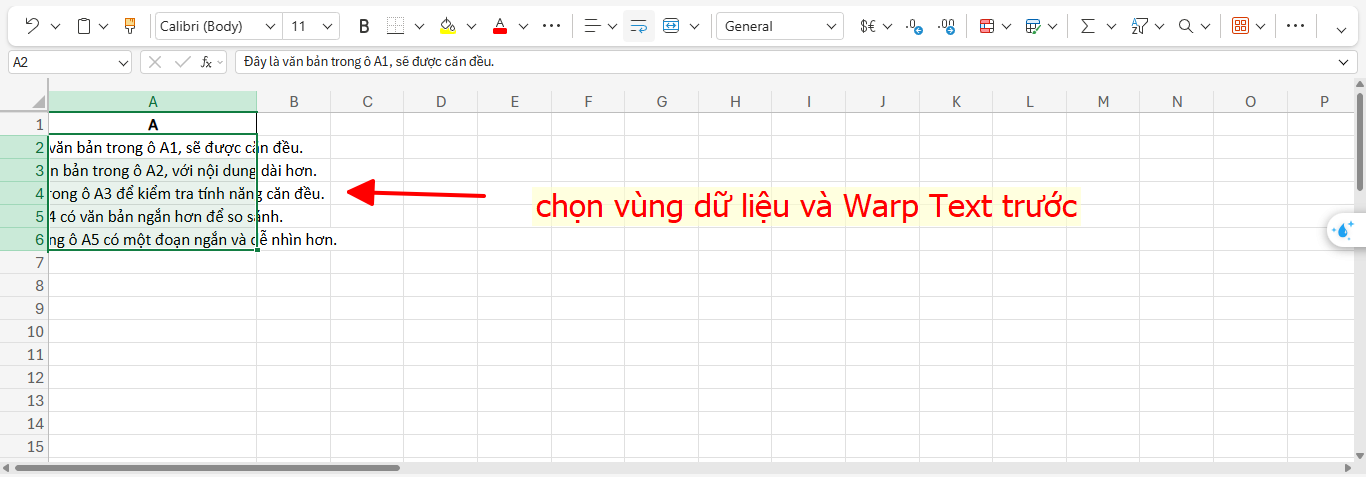Click the vertical scrollbar thumb
Viewport: 1366px width, 477px height.
pos(1360,140)
